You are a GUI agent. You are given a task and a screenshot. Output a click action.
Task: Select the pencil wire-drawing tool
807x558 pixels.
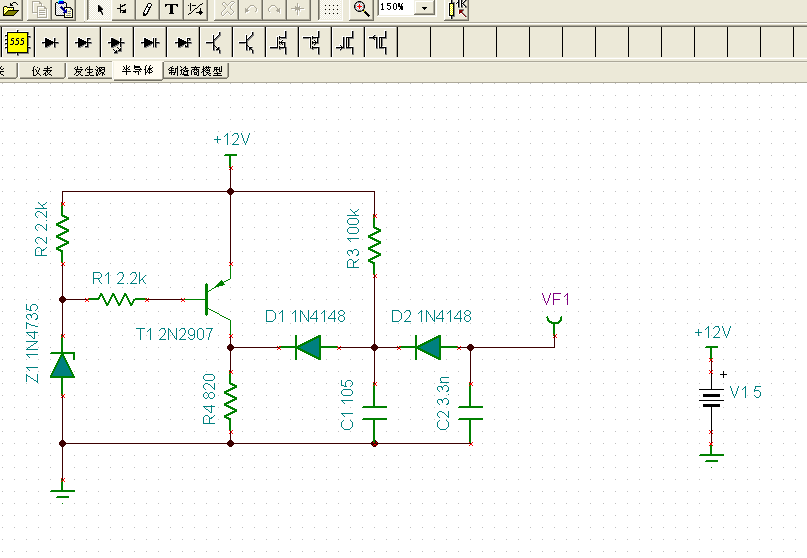click(x=147, y=9)
